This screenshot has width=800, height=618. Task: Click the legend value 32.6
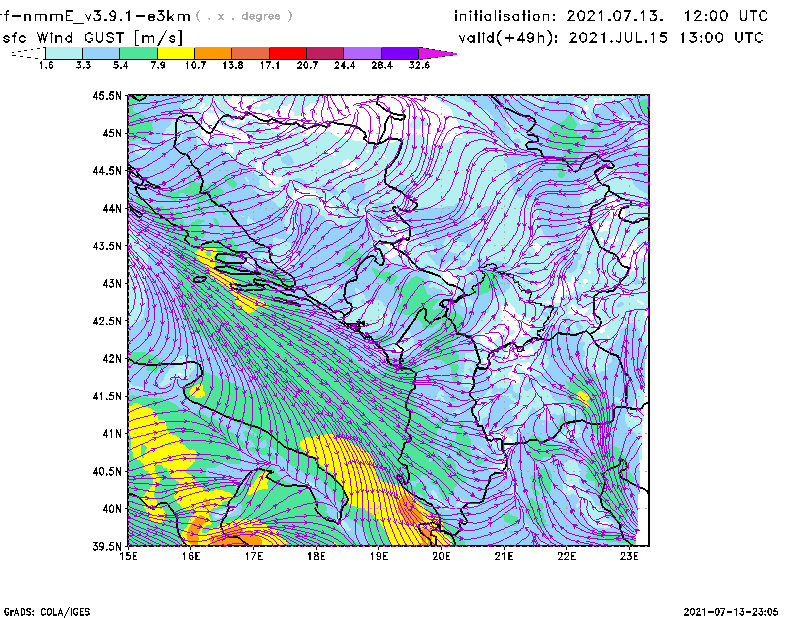(419, 65)
